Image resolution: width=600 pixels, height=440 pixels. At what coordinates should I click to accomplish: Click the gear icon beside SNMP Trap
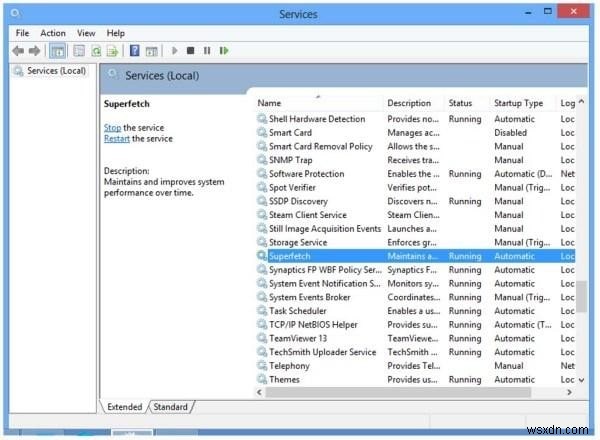tap(262, 160)
